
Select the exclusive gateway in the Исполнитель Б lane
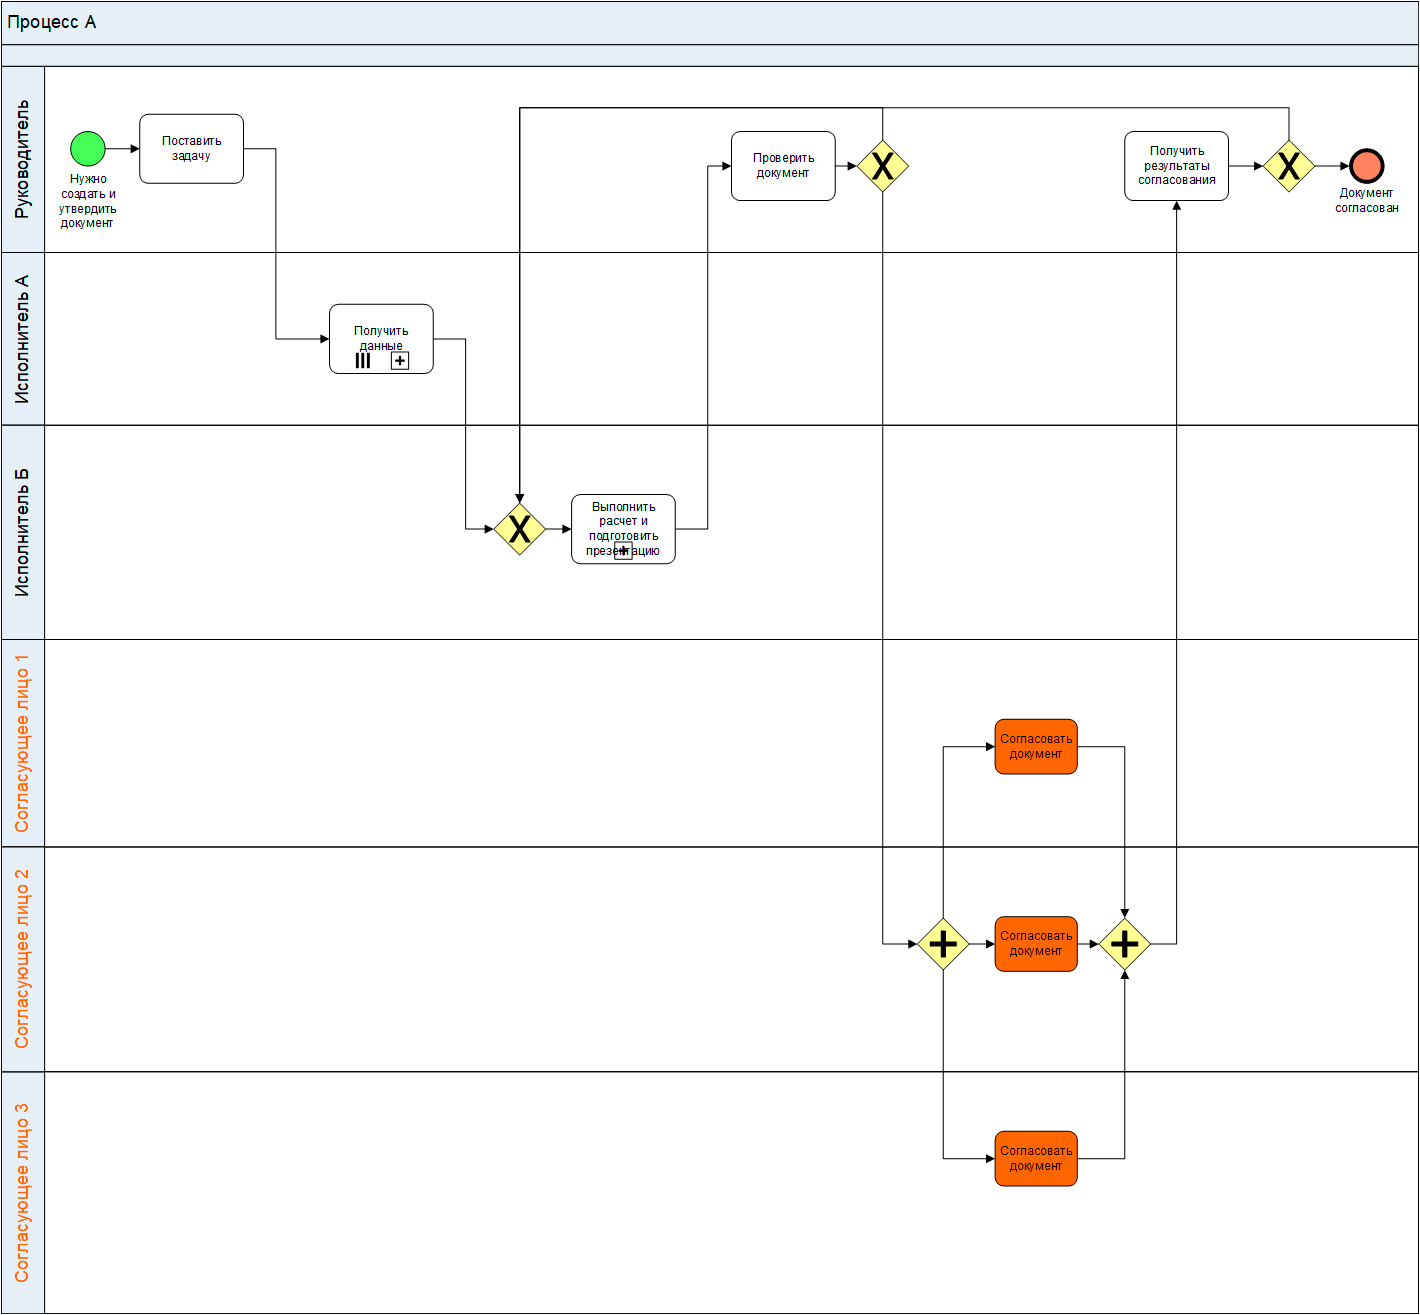tap(519, 529)
